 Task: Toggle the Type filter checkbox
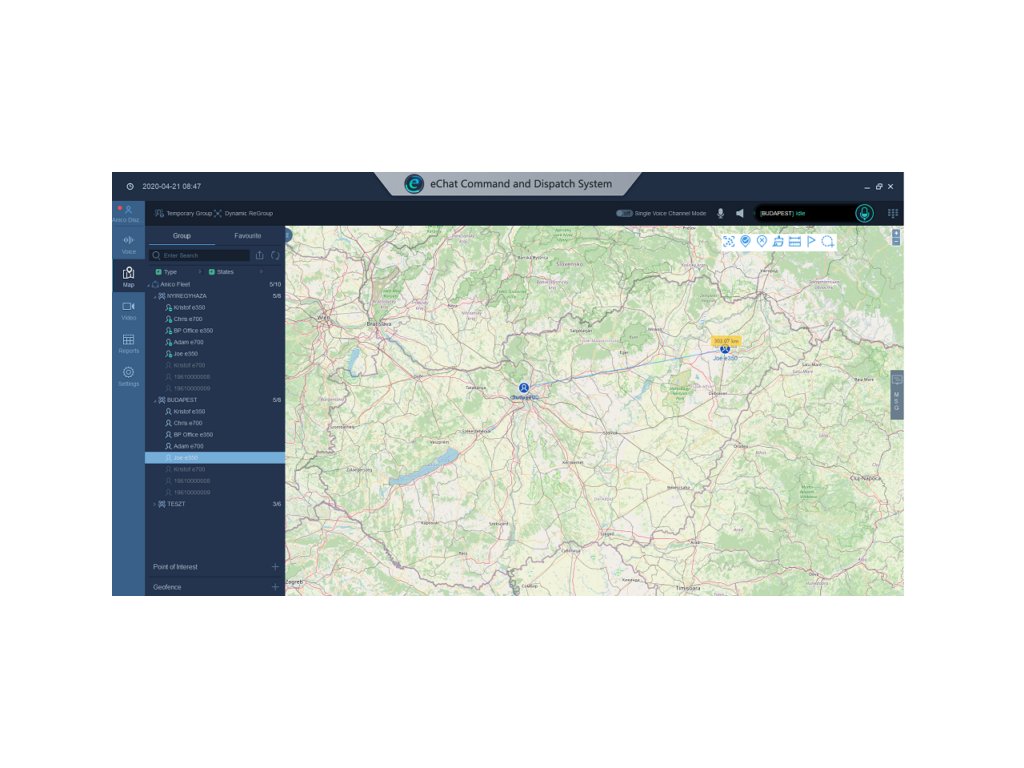(158, 272)
